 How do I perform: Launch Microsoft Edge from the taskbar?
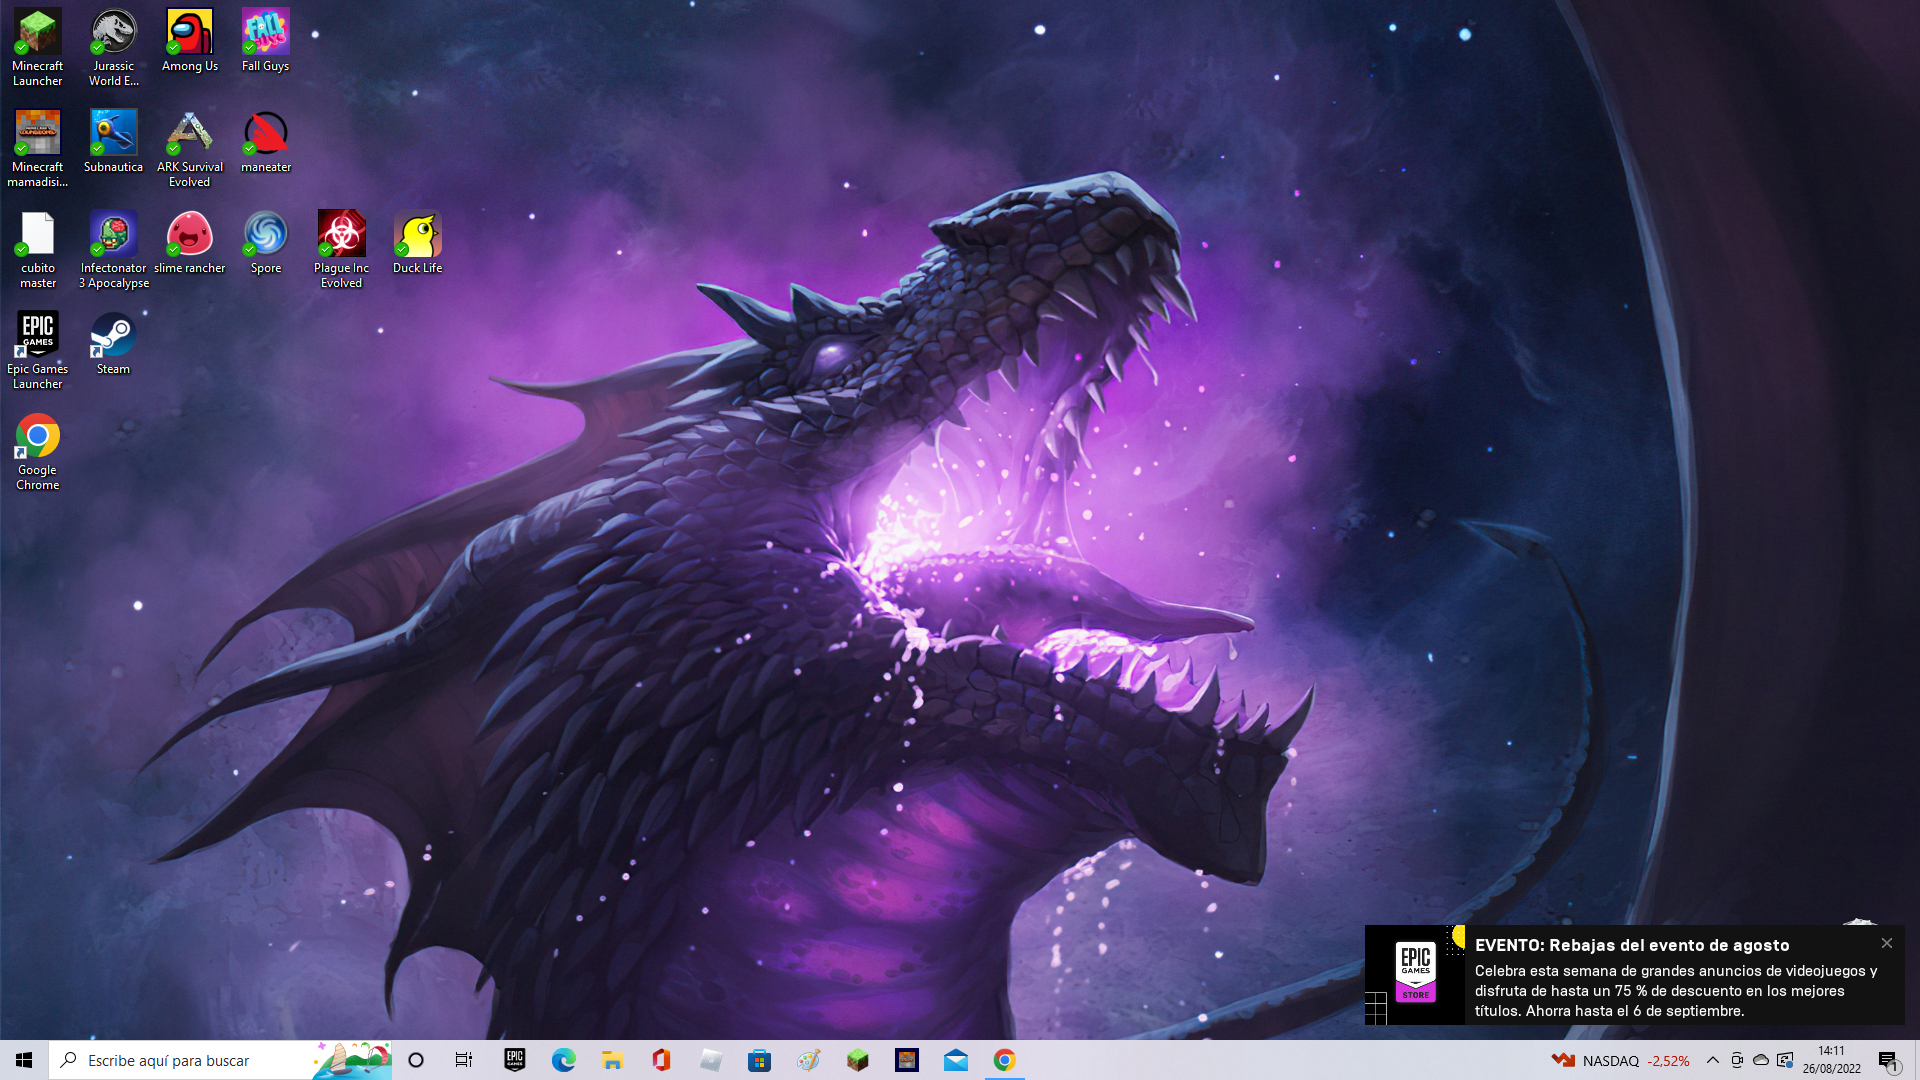click(564, 1060)
